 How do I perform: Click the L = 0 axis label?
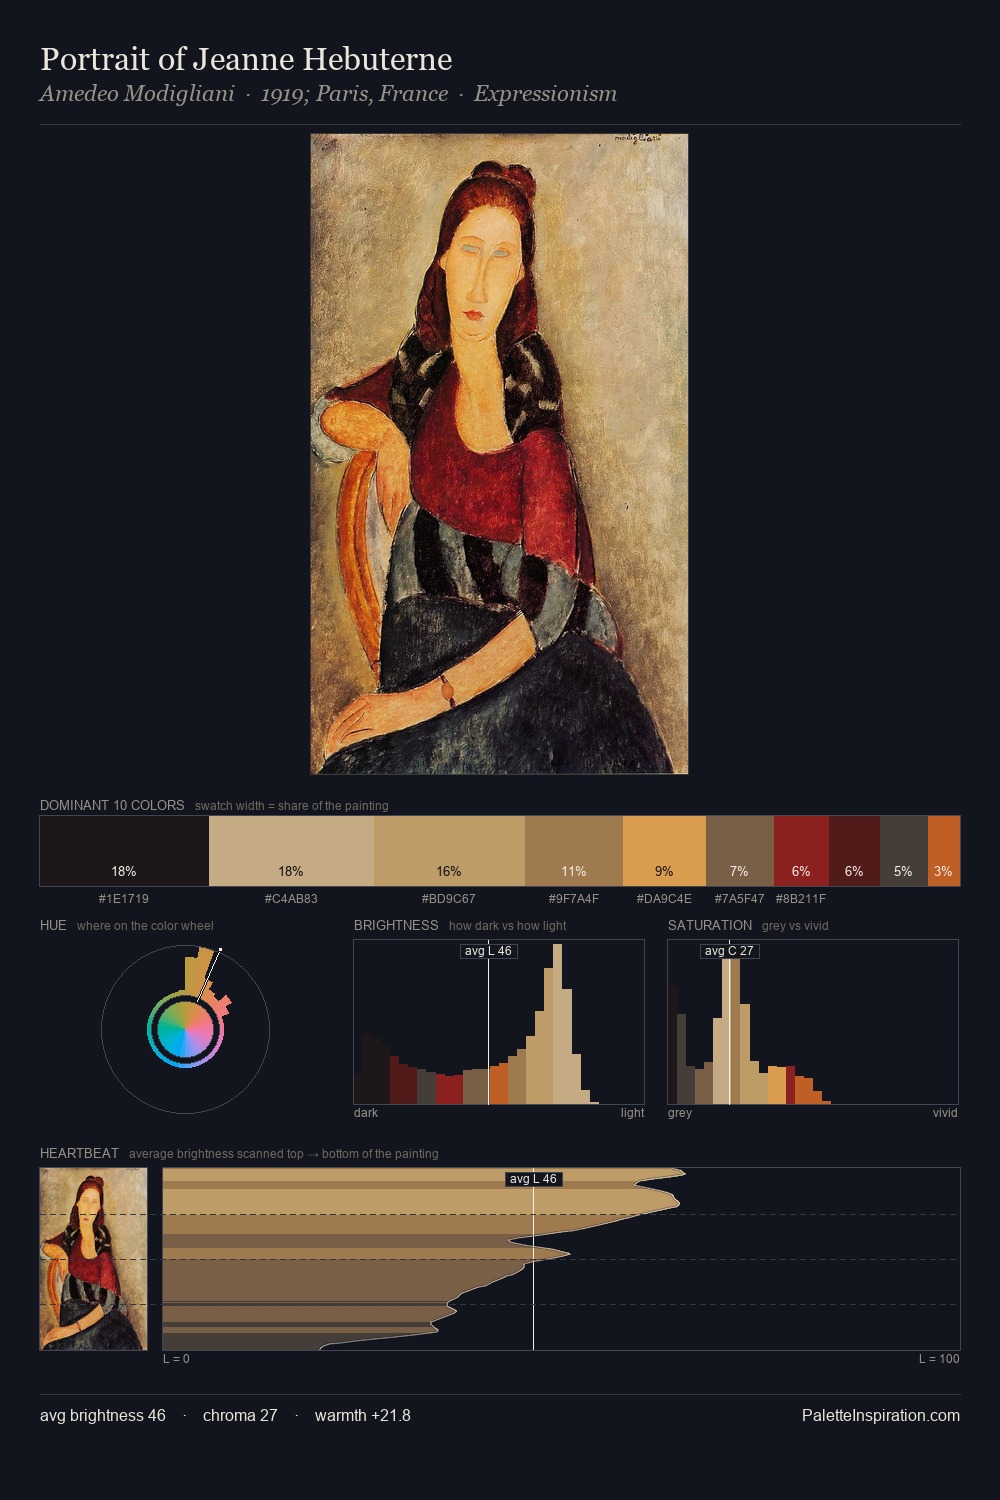pyautogui.click(x=176, y=1359)
